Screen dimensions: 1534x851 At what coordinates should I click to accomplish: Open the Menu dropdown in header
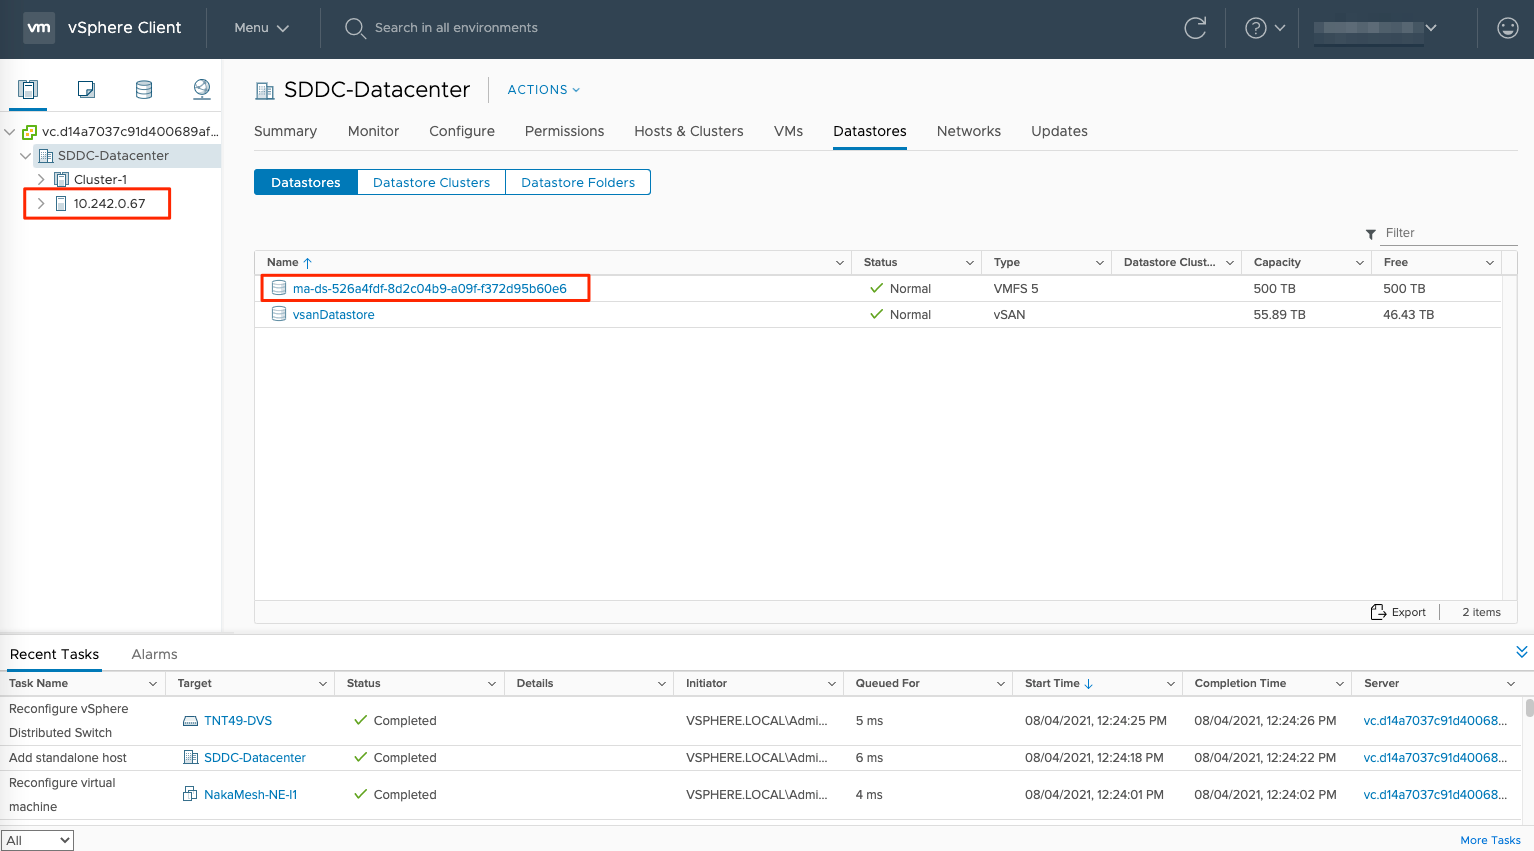coord(261,28)
